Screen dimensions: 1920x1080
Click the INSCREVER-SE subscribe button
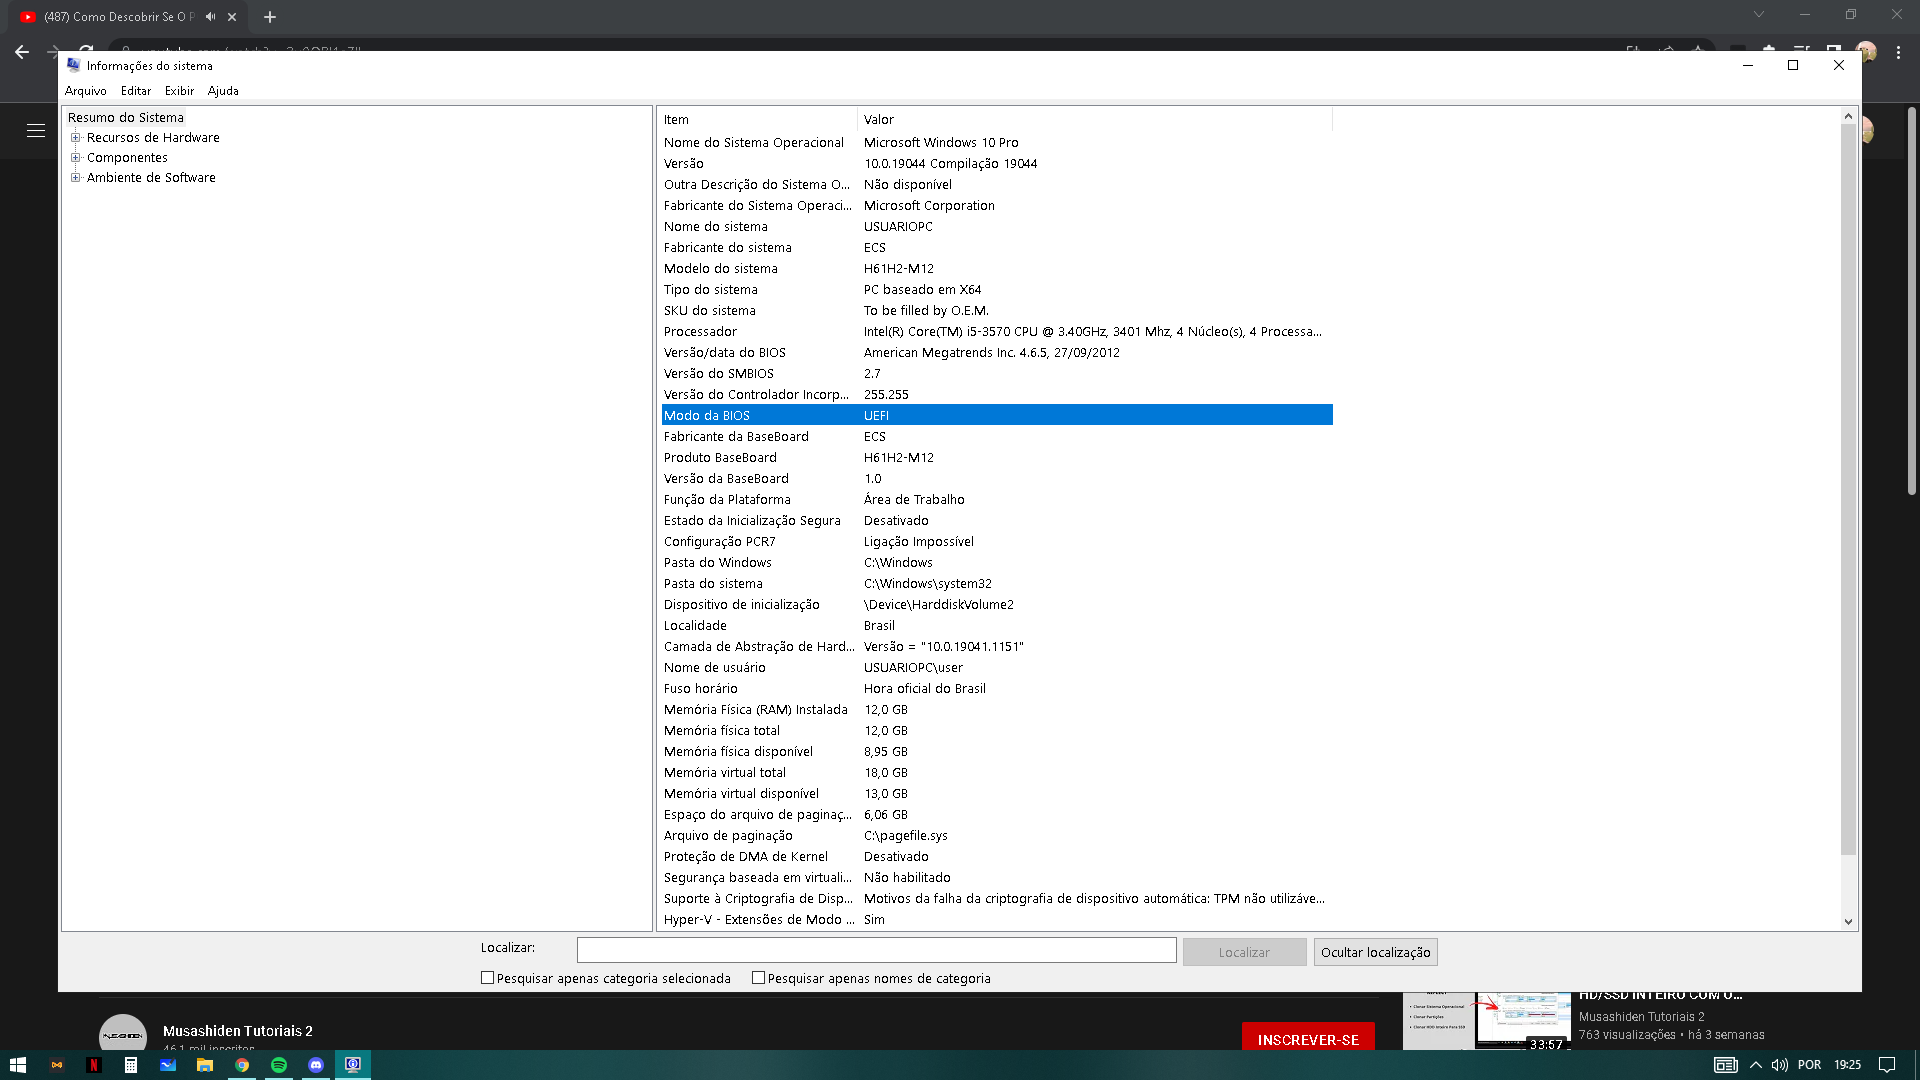1308,1037
